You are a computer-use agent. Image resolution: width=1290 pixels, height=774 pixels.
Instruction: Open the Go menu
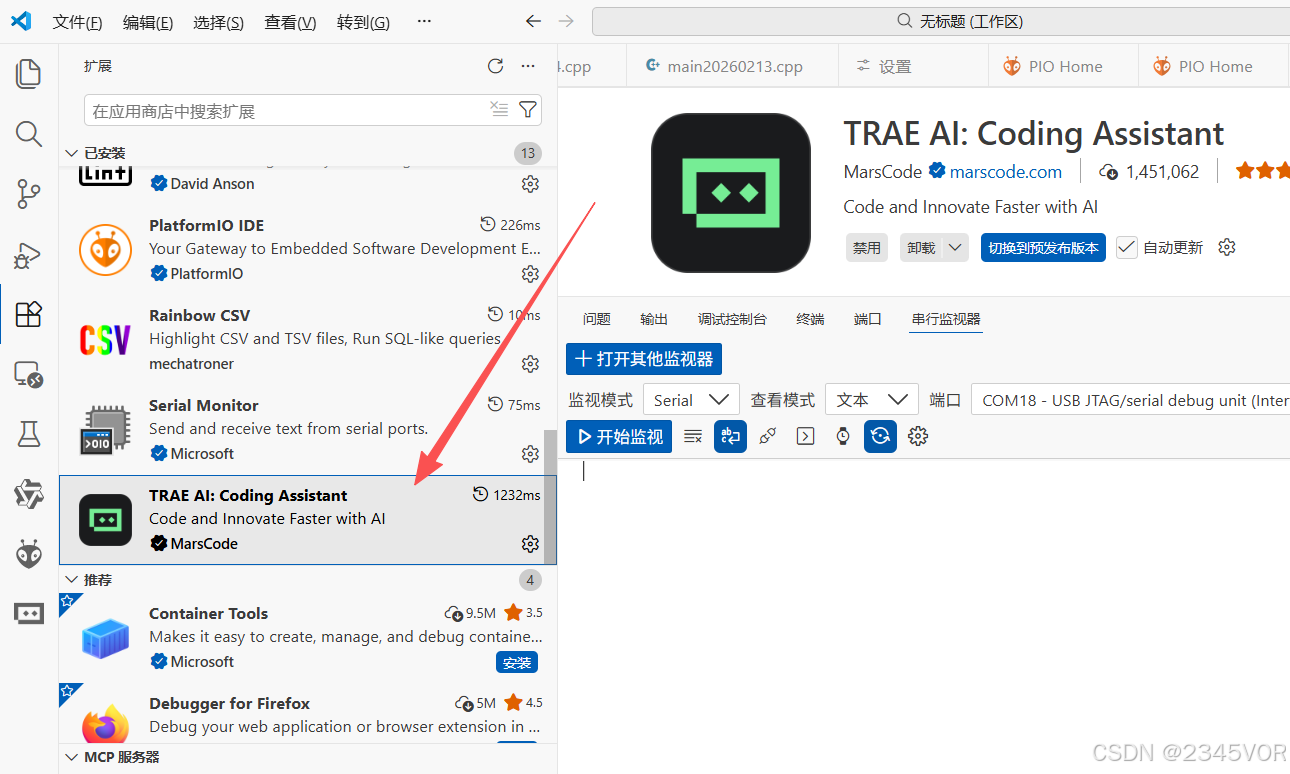click(363, 22)
